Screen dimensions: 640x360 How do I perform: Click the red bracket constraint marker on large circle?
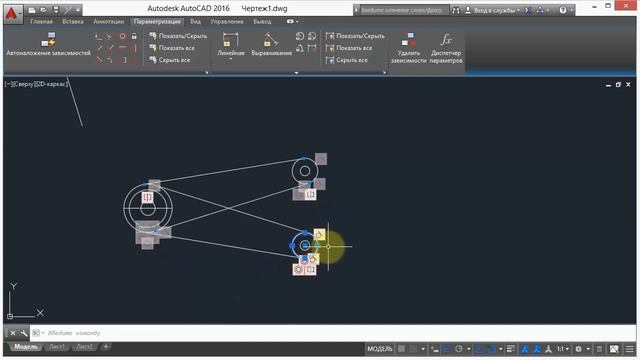147,198
